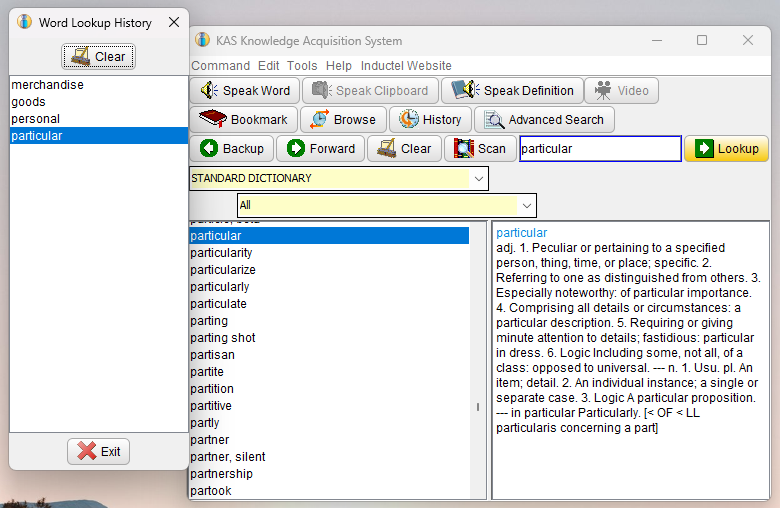Select parting shot in word list
Viewport: 780px width, 508px height.
coord(329,337)
